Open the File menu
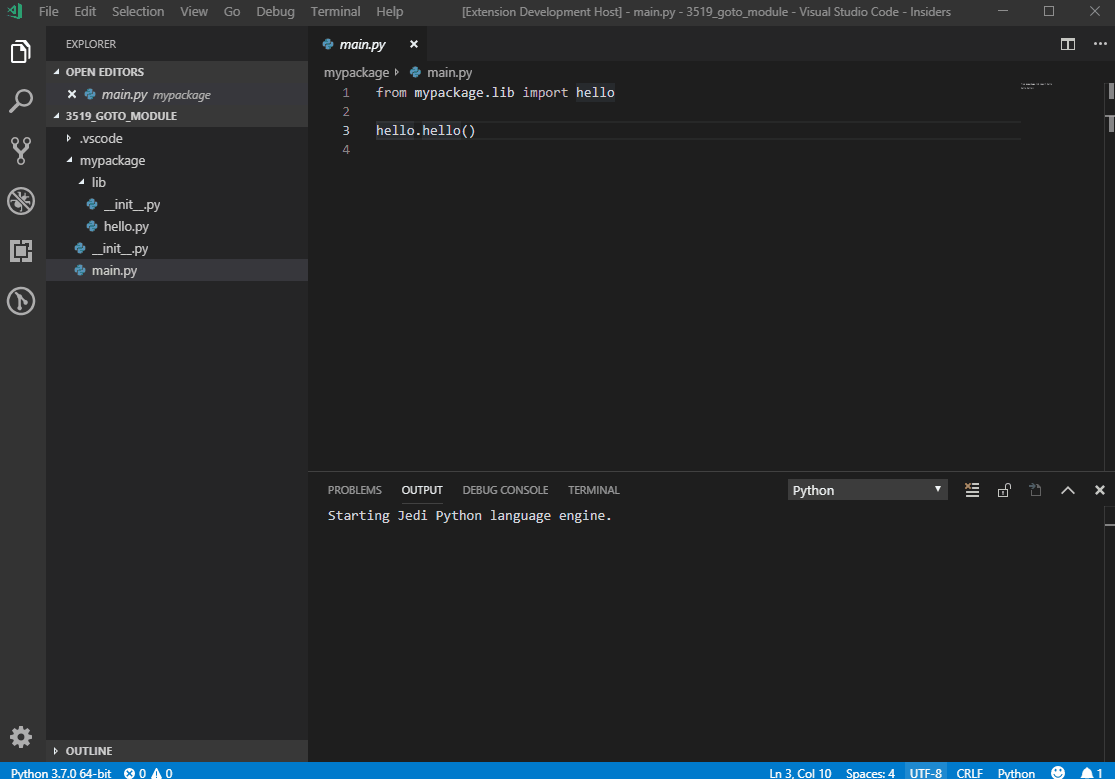The width and height of the screenshot is (1115, 779). pyautogui.click(x=48, y=11)
